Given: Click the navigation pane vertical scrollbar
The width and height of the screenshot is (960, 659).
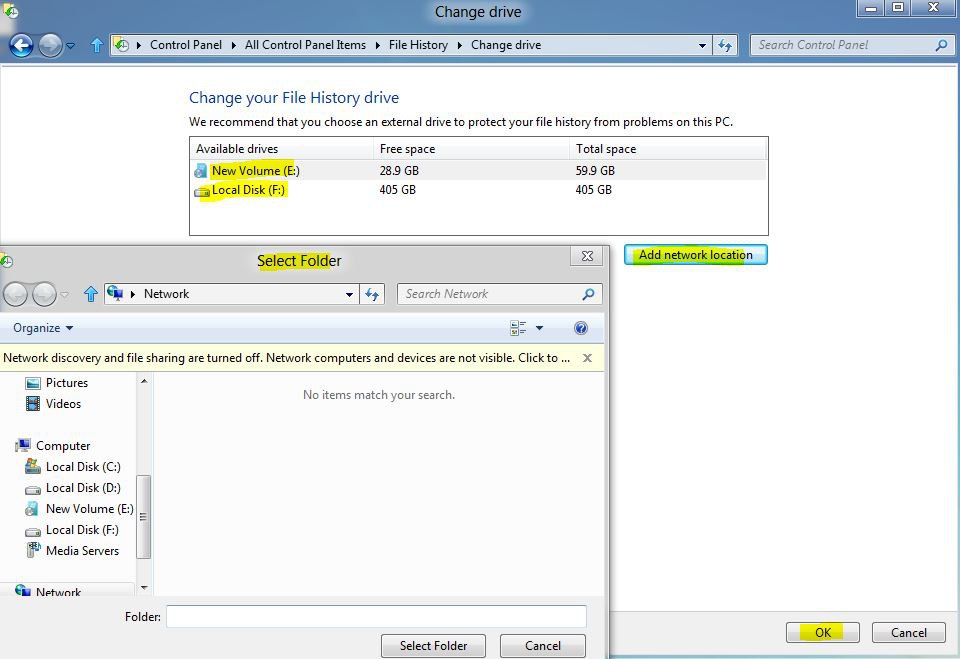Looking at the screenshot, I should pos(144,515).
